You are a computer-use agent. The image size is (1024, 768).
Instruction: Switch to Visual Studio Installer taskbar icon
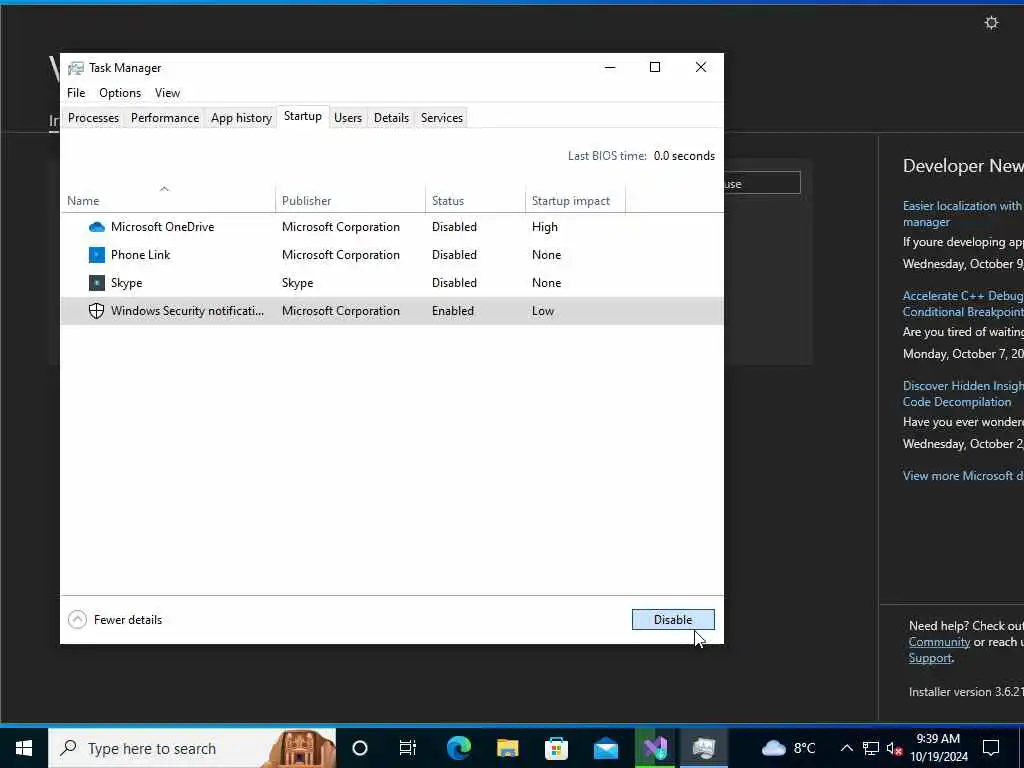pyautogui.click(x=655, y=748)
